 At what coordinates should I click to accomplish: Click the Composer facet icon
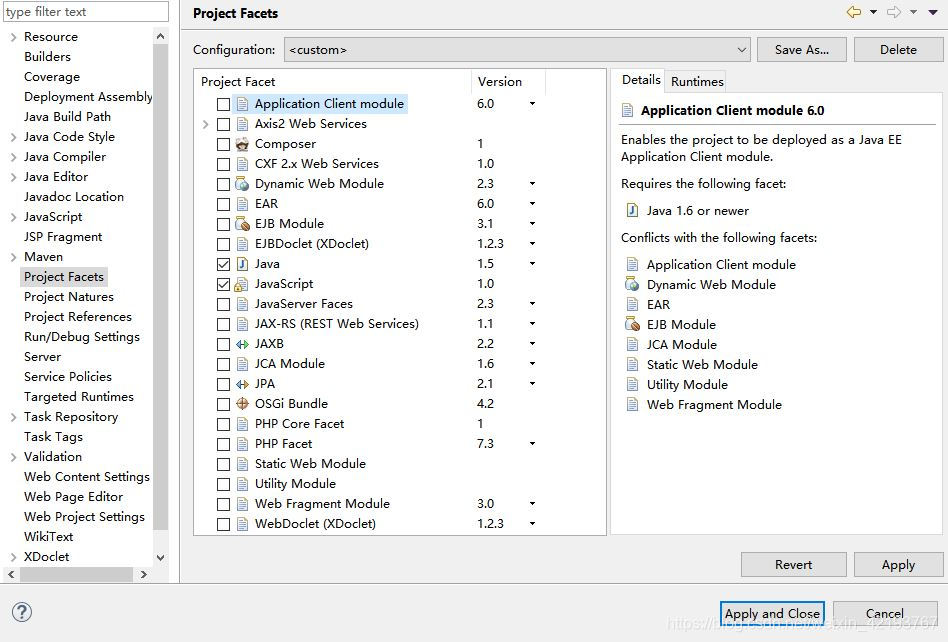coord(241,144)
